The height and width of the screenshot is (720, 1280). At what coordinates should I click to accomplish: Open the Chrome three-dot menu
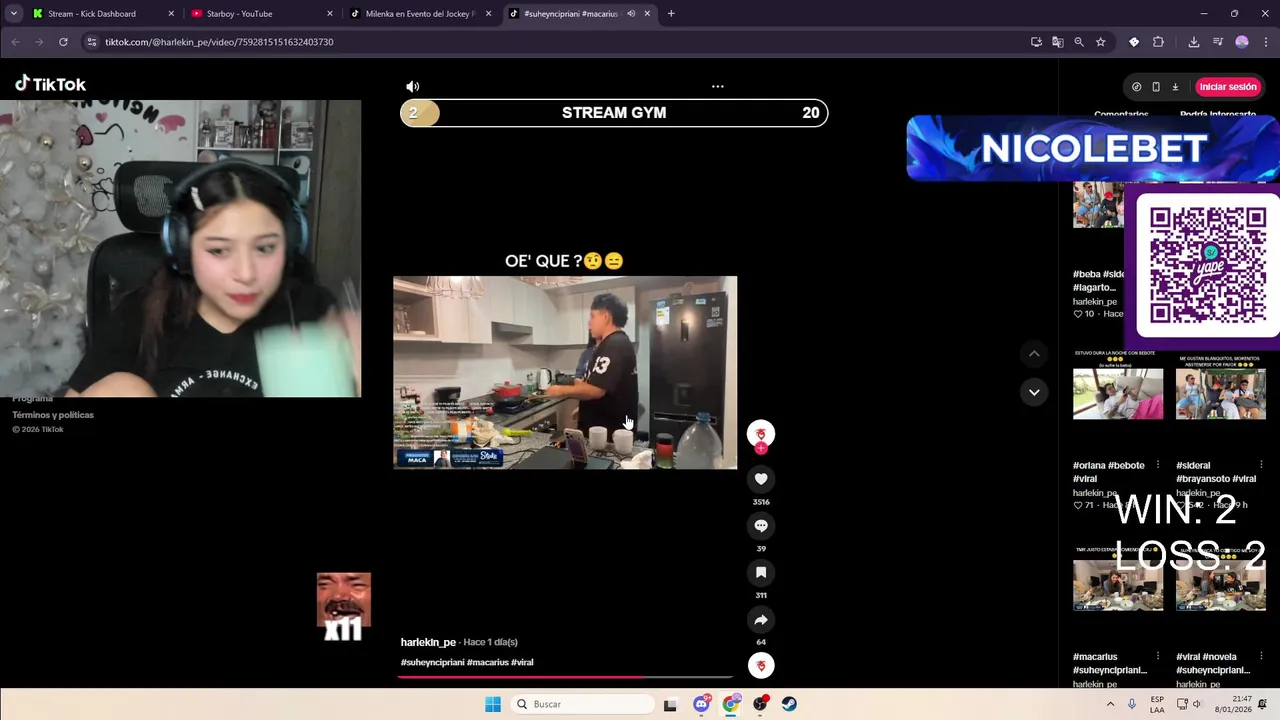(x=1266, y=42)
